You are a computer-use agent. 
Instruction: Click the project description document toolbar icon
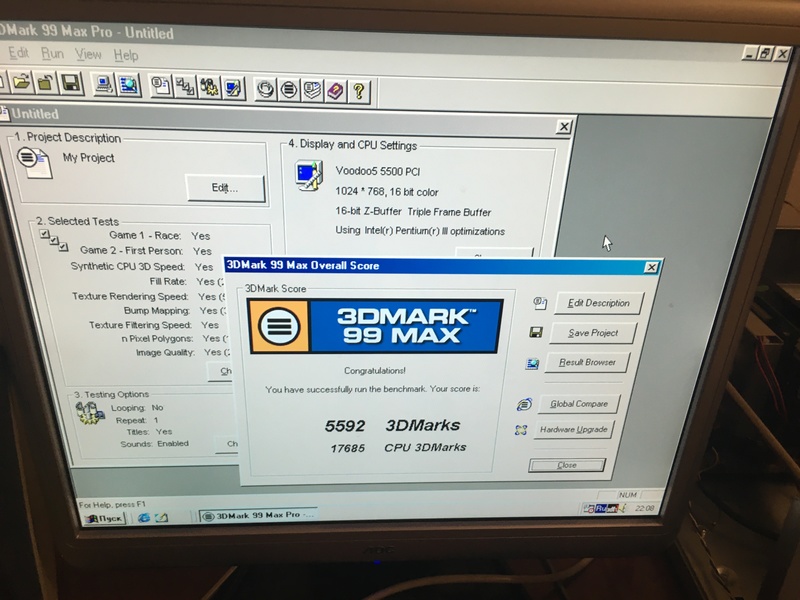pos(161,86)
